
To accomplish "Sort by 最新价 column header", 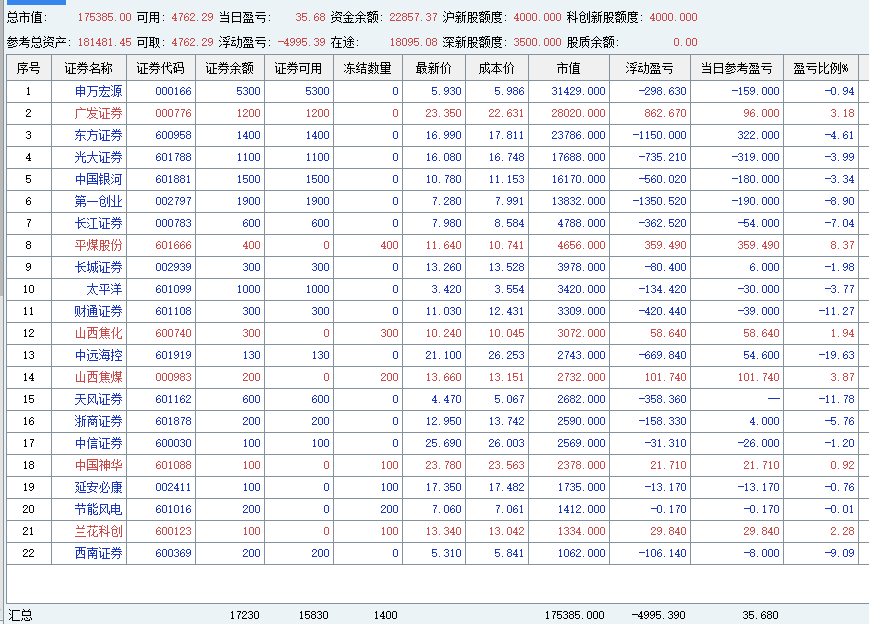I will pyautogui.click(x=434, y=69).
